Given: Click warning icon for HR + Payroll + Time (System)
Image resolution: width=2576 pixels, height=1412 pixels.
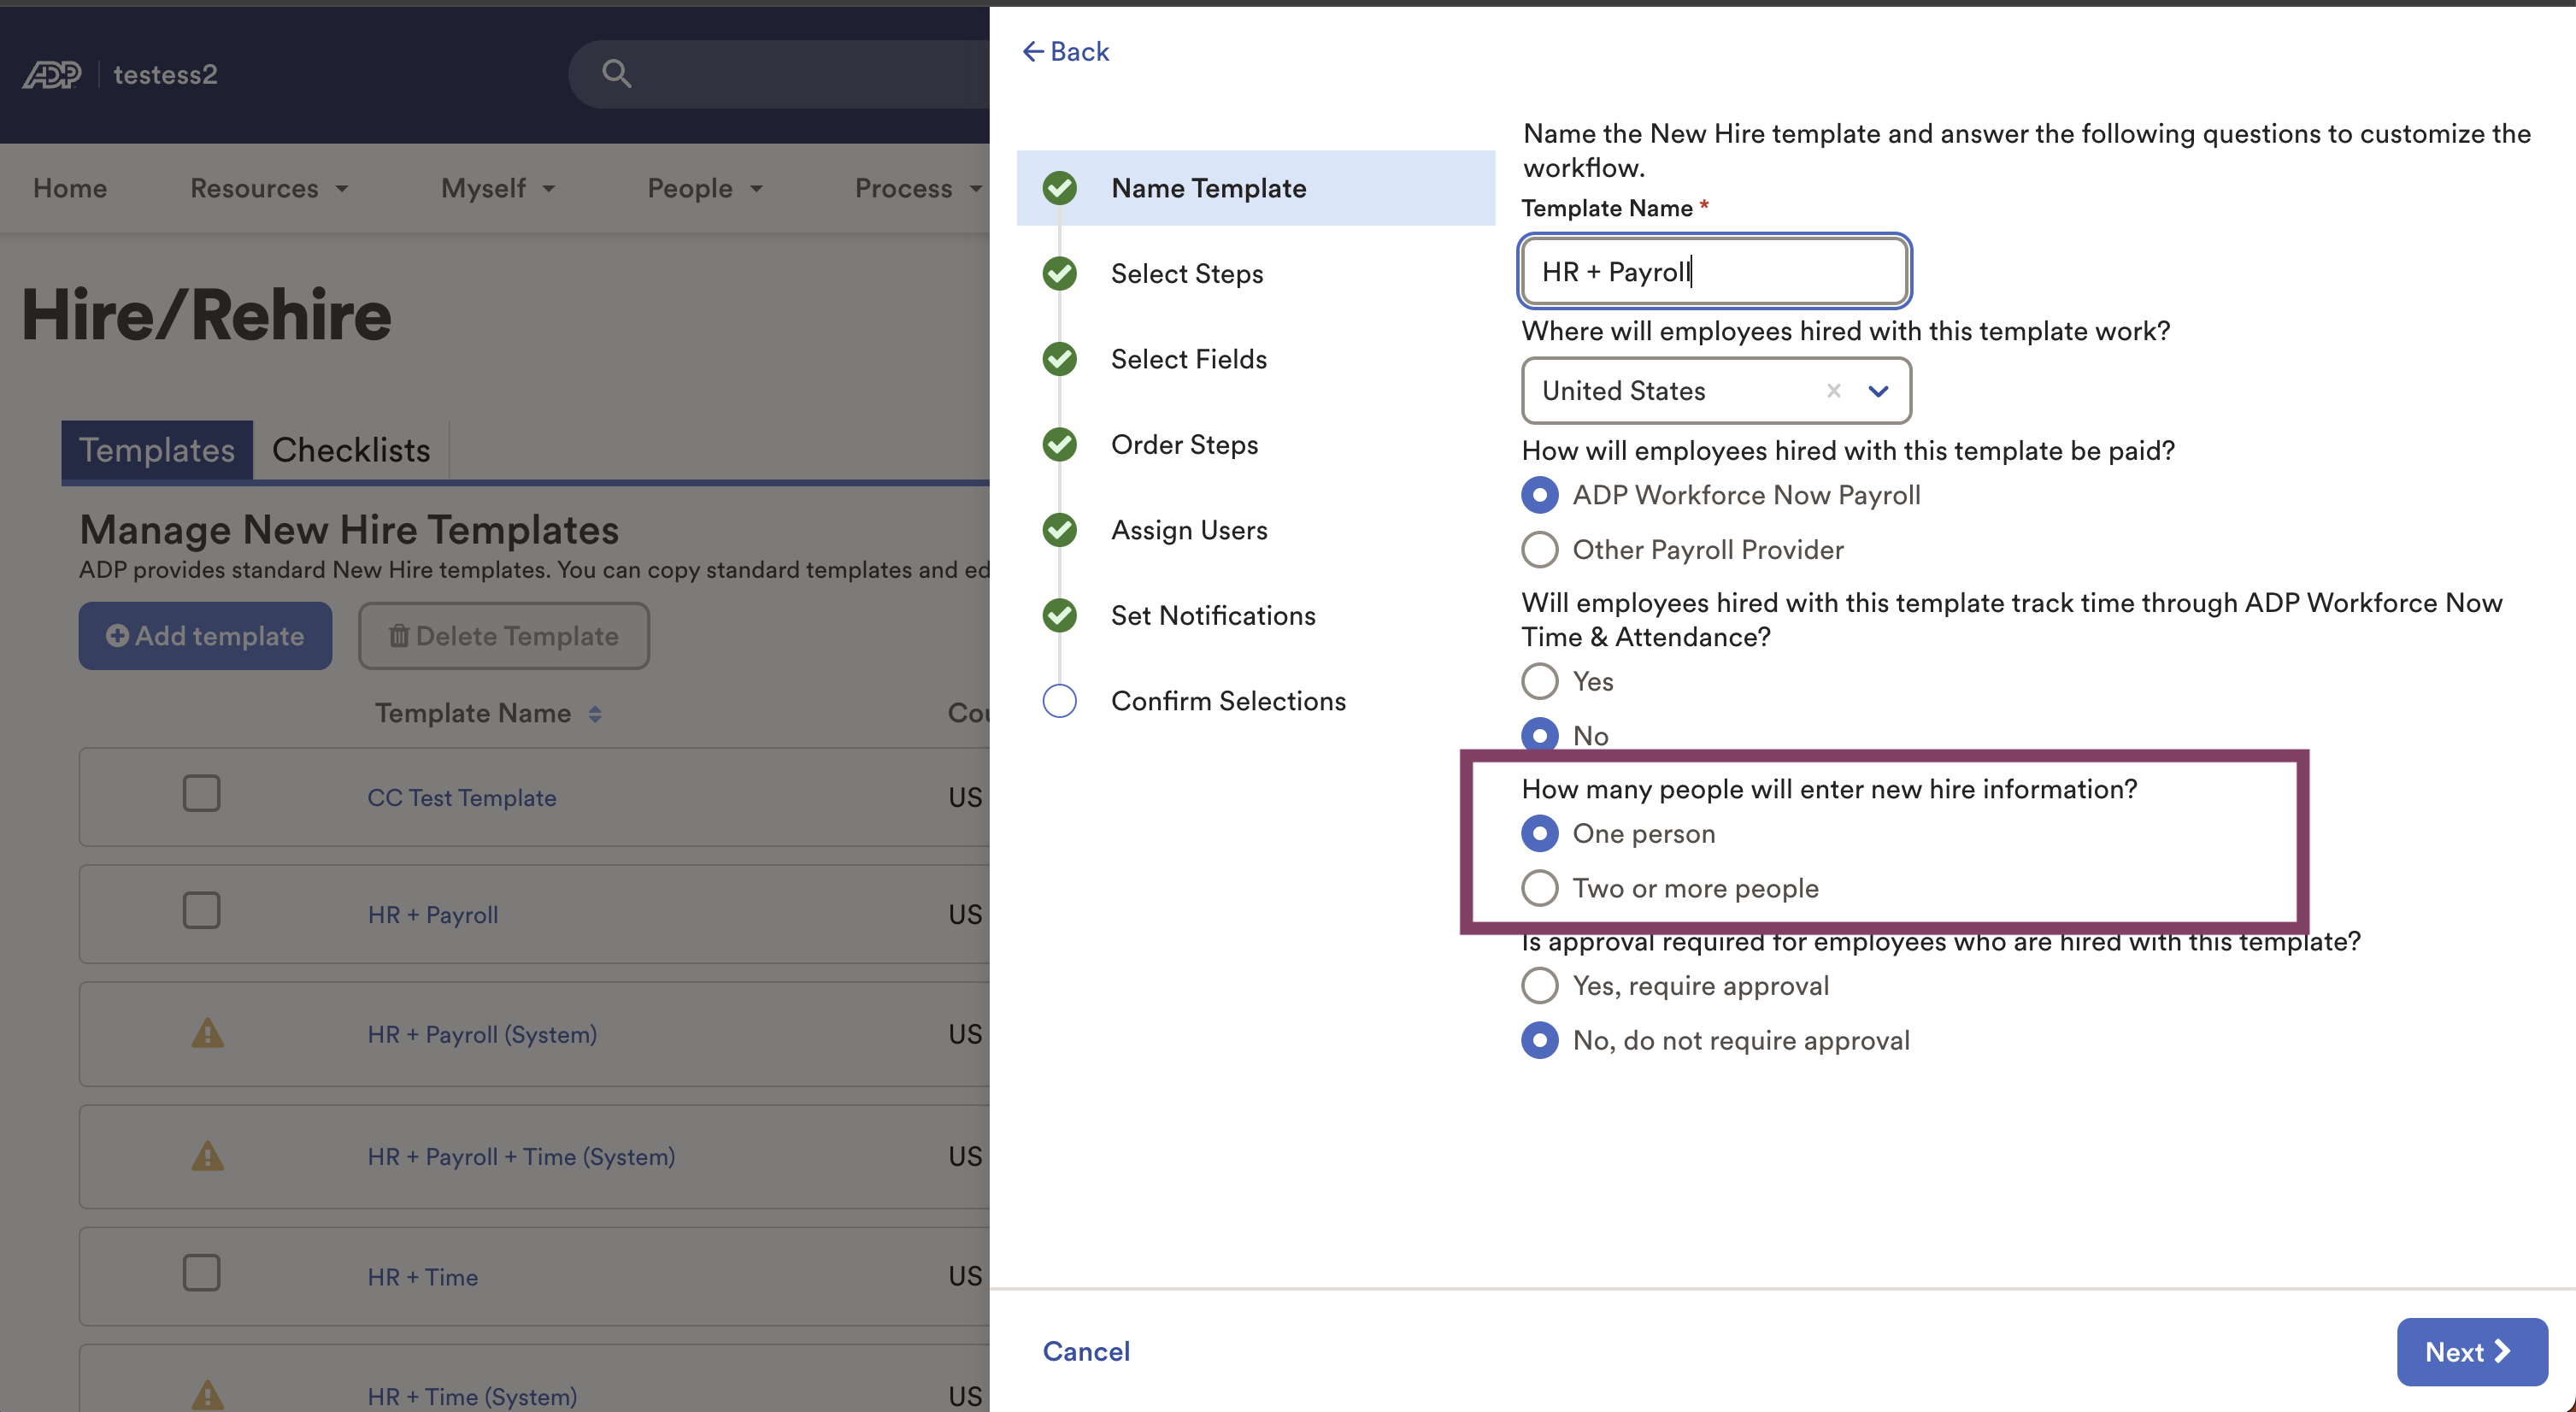Looking at the screenshot, I should click(x=207, y=1156).
